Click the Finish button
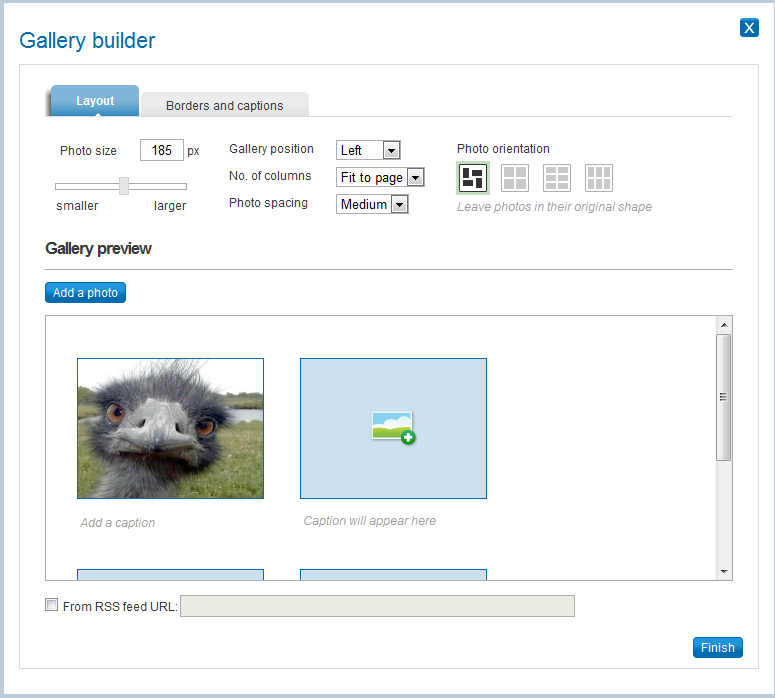The width and height of the screenshot is (775, 698). tap(717, 647)
